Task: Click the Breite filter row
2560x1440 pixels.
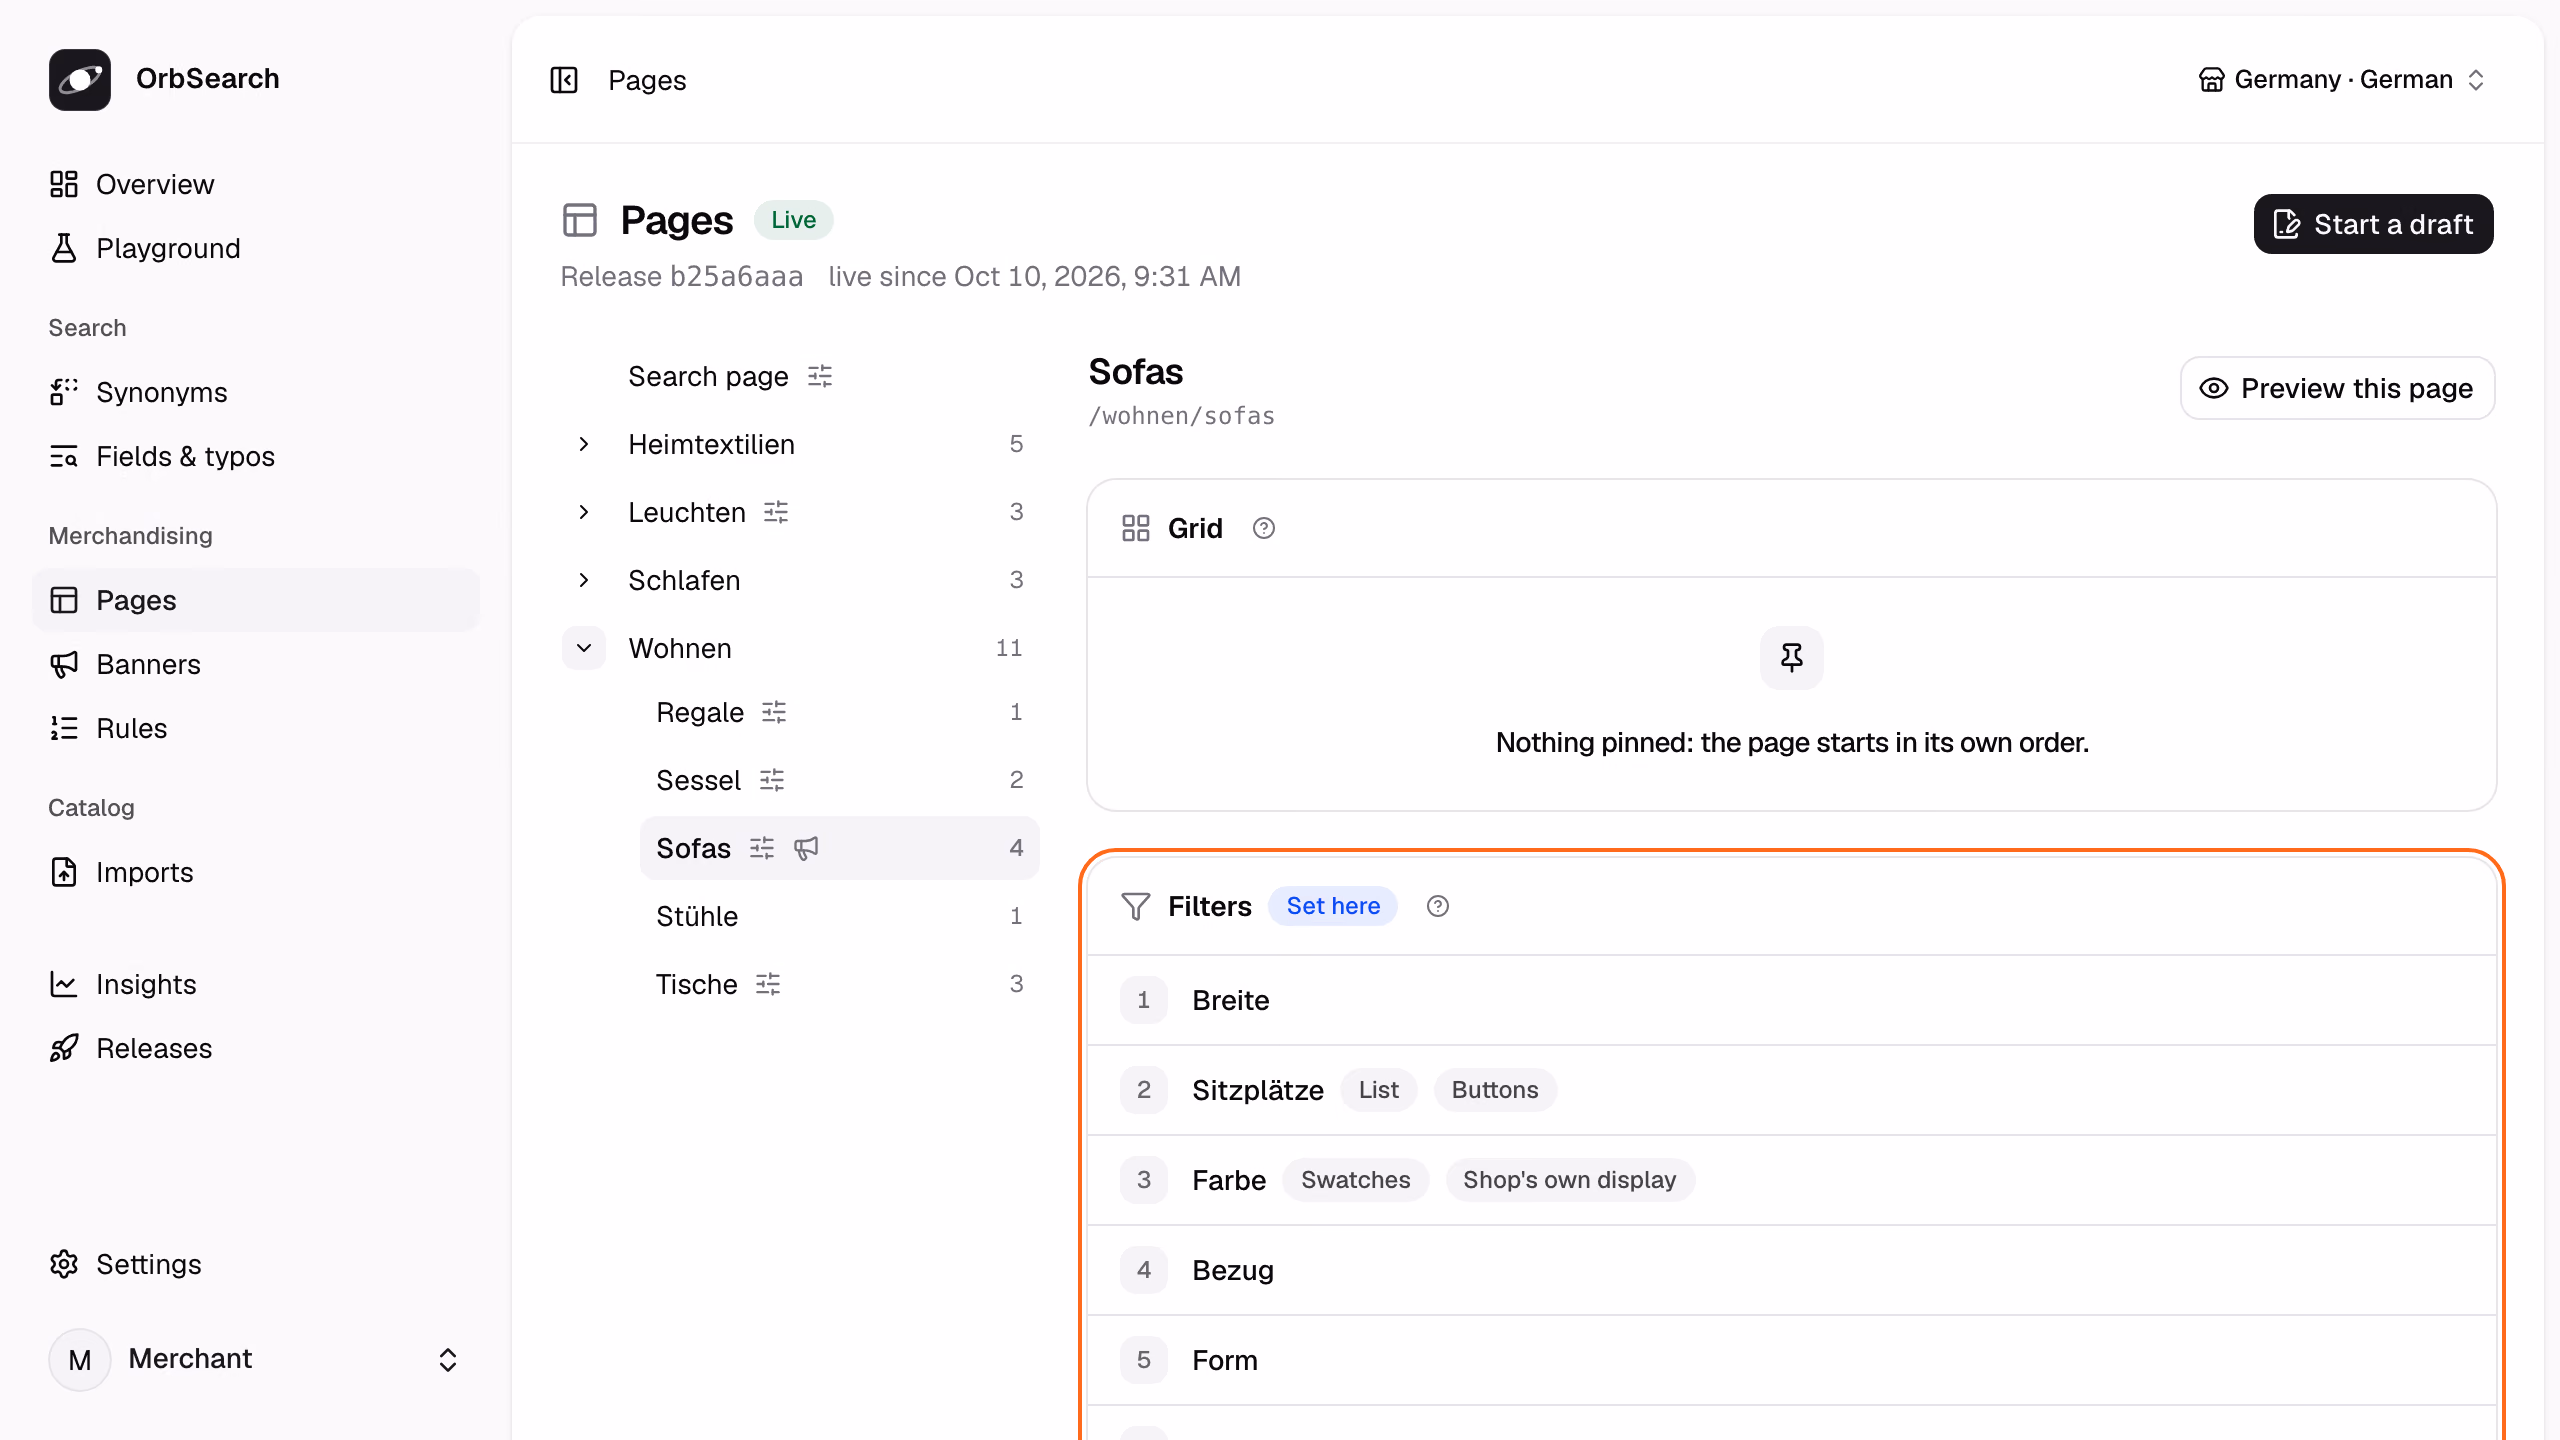Action: 1791,1000
